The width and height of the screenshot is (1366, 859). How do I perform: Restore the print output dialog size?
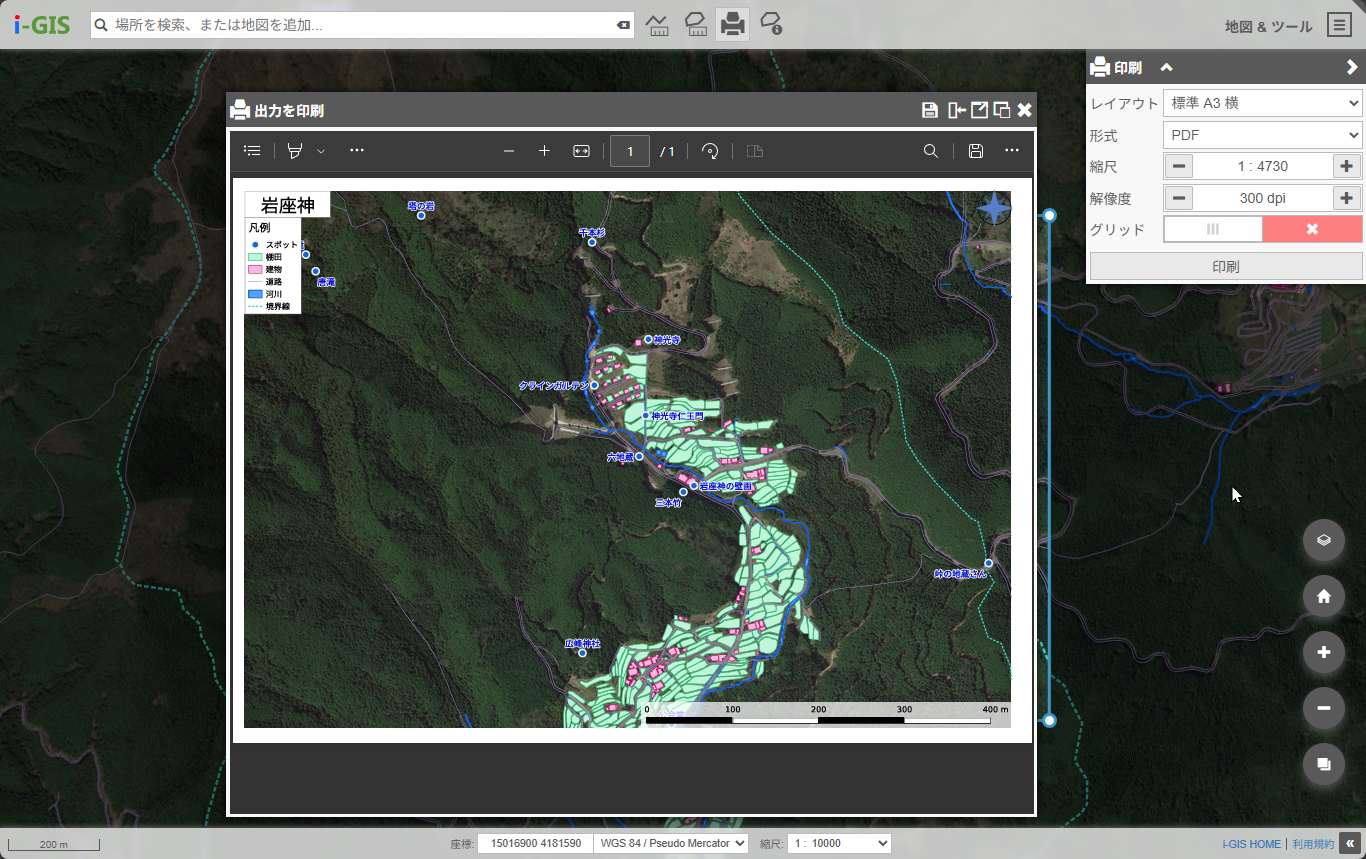pyautogui.click(x=1001, y=110)
